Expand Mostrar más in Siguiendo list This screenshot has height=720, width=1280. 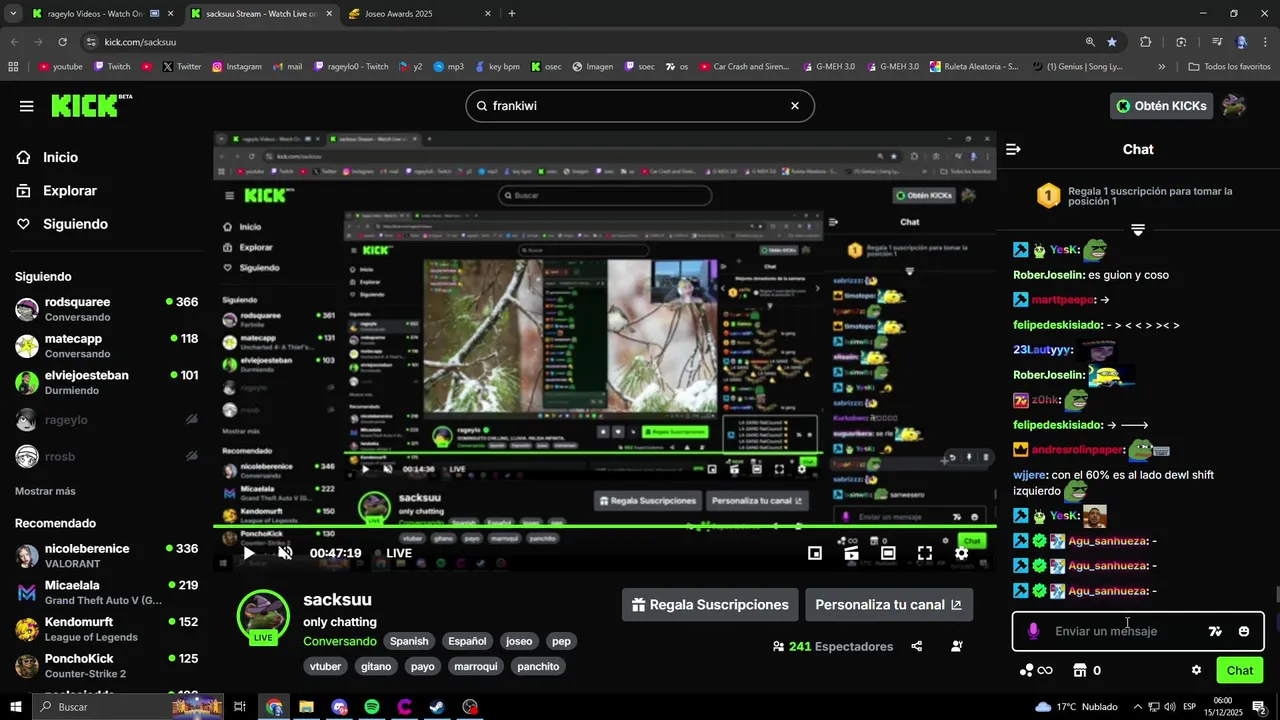pos(45,491)
